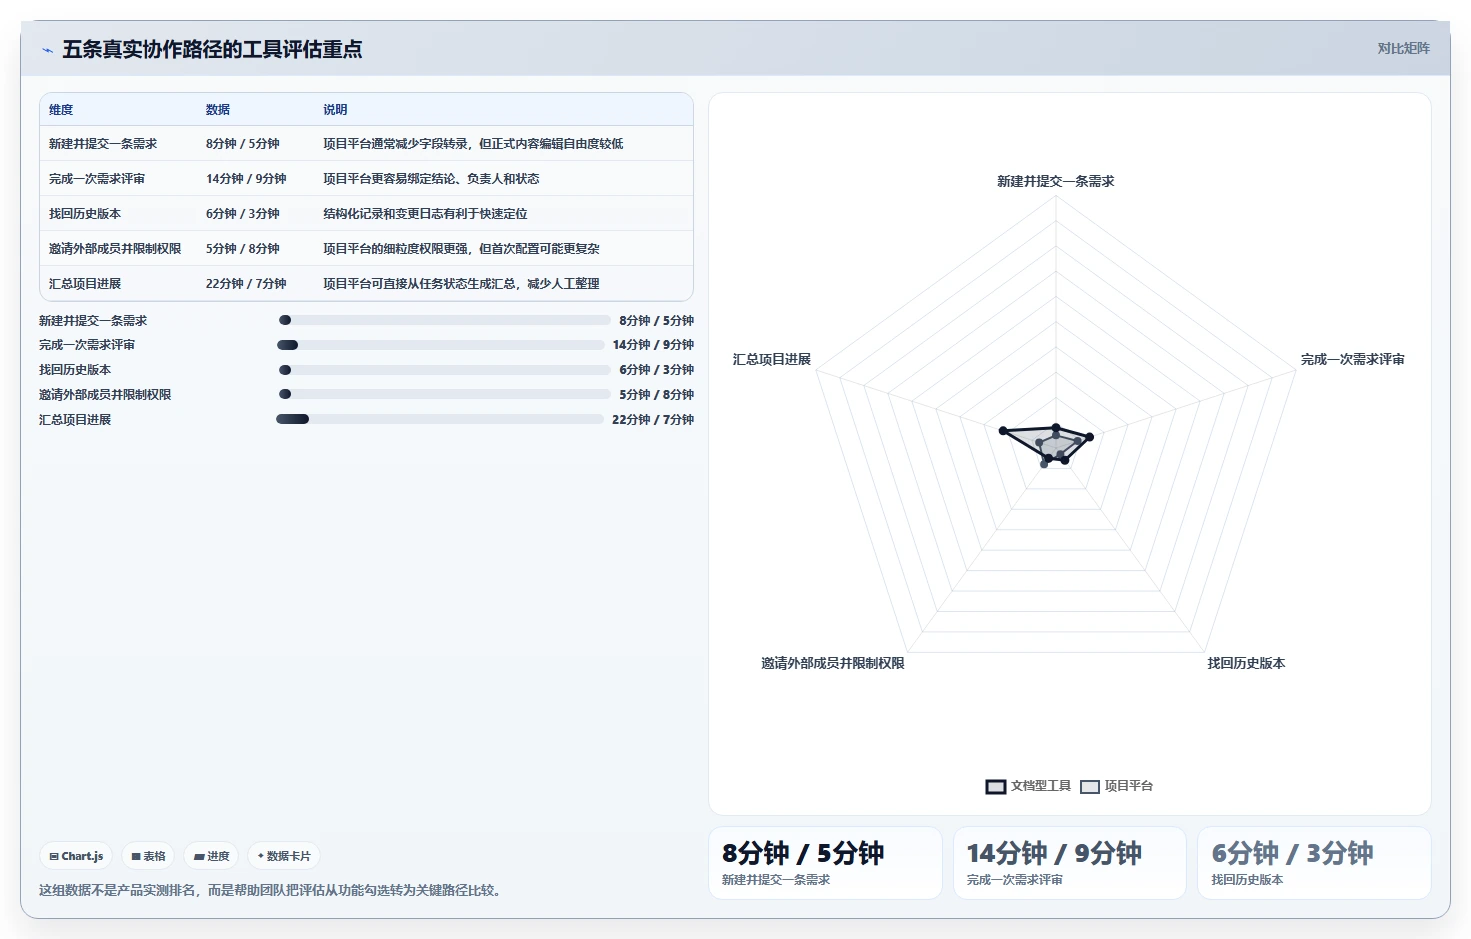Click the 汇总项目进展 progress bar
This screenshot has width=1471, height=939.
[440, 419]
